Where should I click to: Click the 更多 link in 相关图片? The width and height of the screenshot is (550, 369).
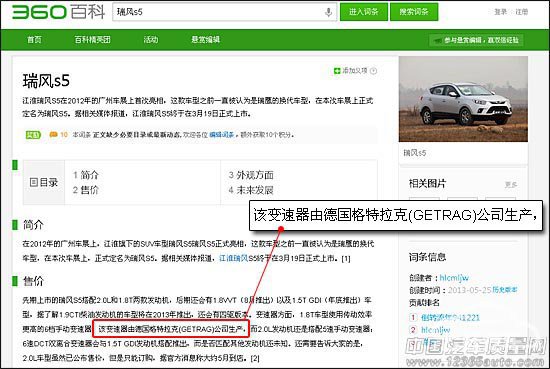(x=511, y=184)
